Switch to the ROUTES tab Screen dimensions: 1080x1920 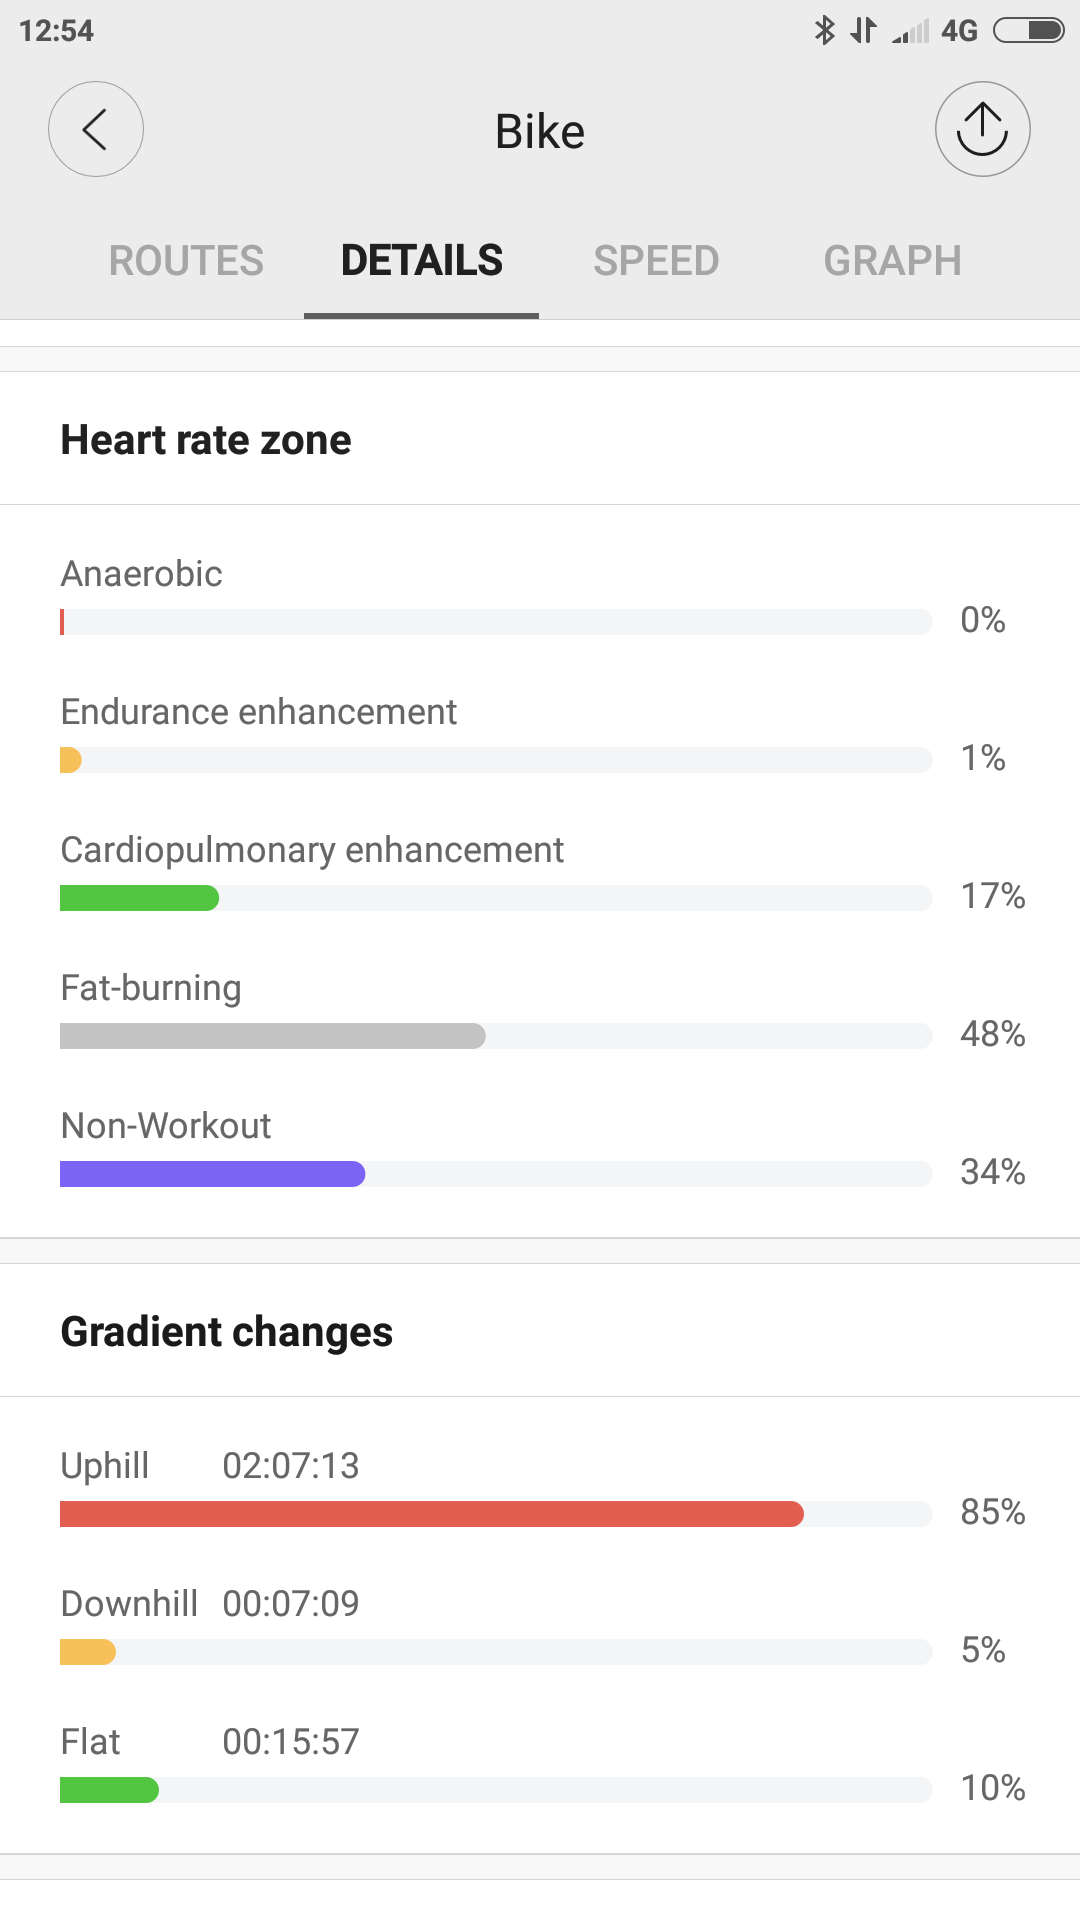pos(186,261)
